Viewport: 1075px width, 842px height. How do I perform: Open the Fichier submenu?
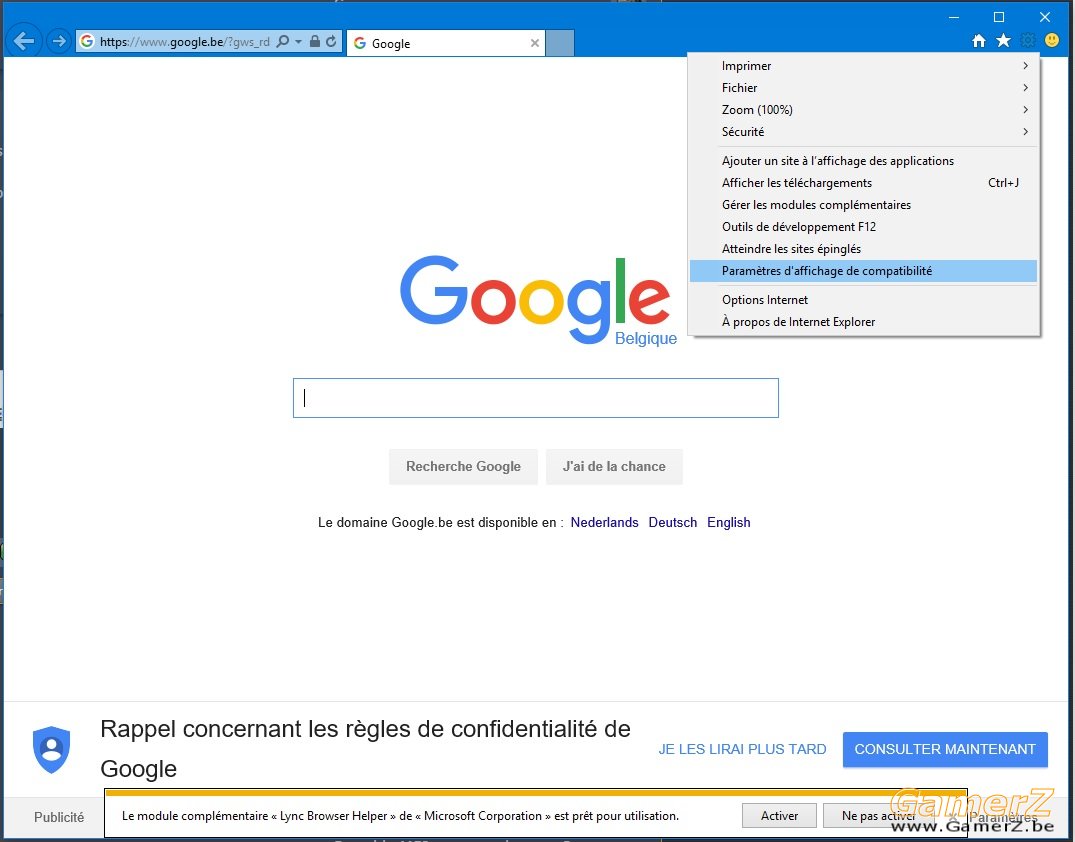pos(863,88)
